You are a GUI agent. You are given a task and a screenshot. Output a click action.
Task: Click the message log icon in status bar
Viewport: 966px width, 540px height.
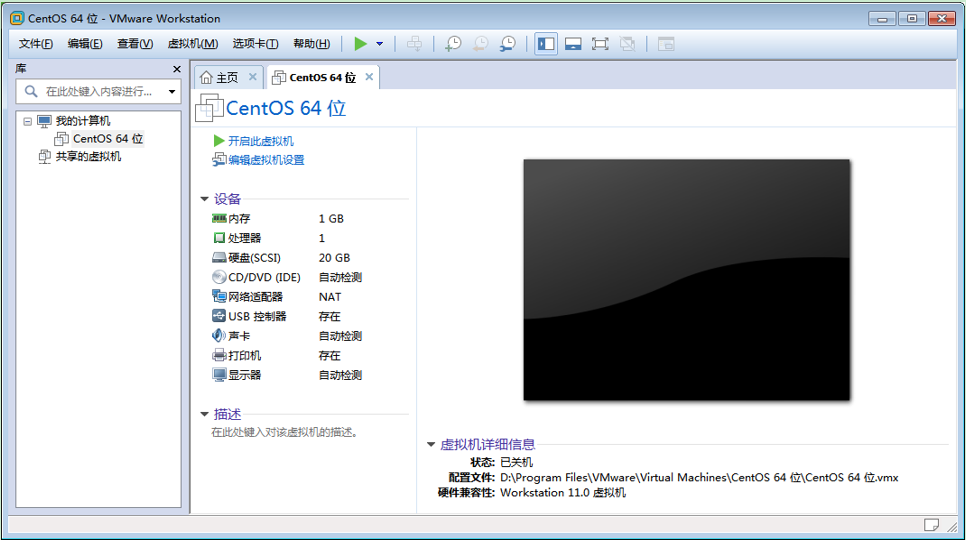pyautogui.click(x=932, y=525)
